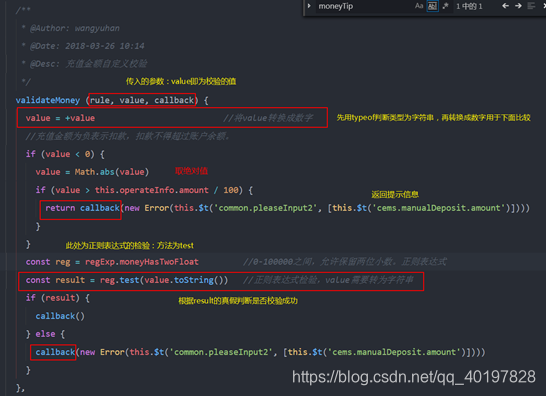Click the 'callback()' call line
546x396 pixels.
(x=60, y=316)
